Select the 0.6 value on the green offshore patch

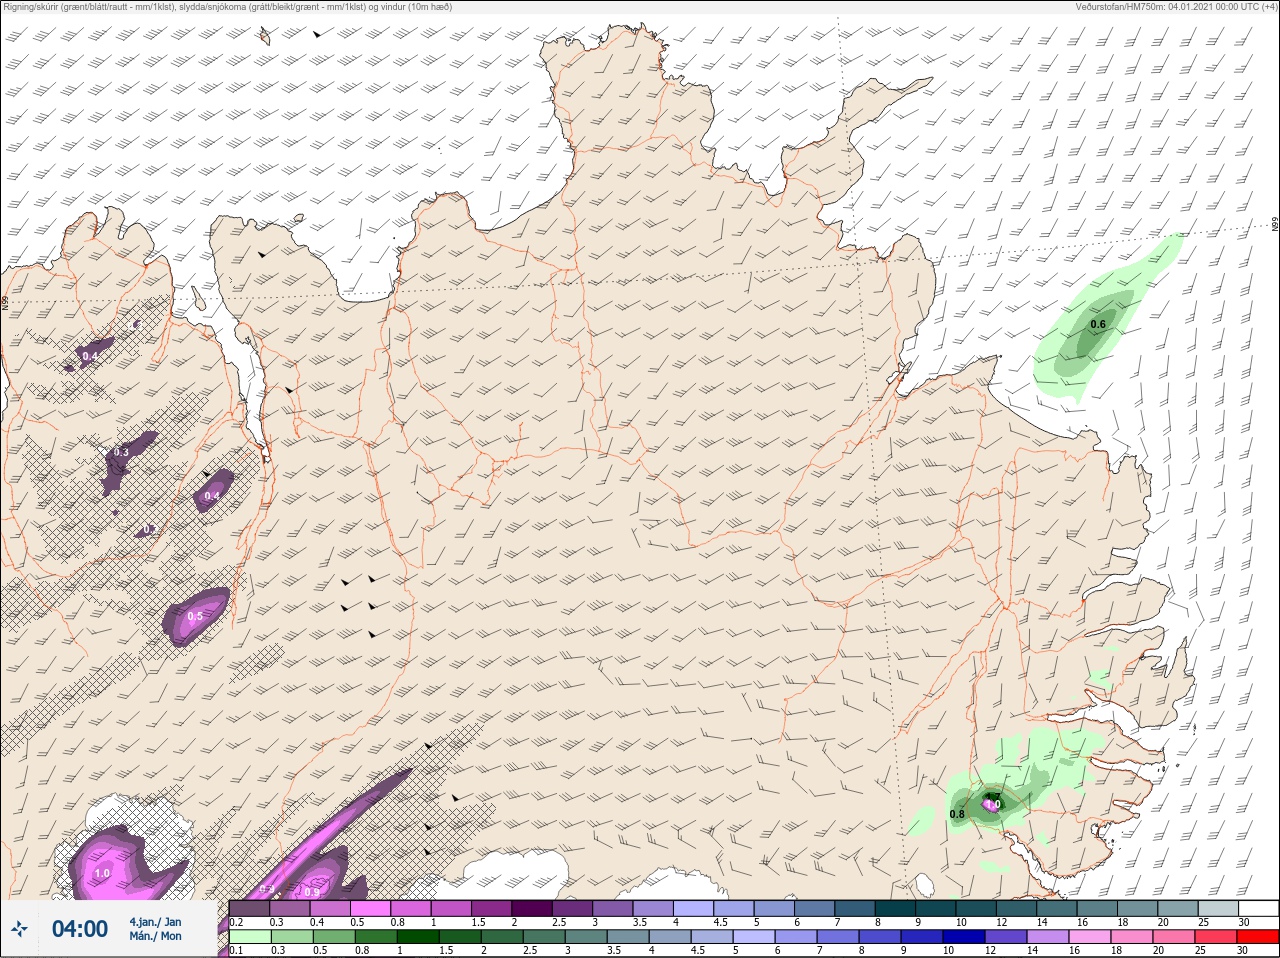point(1098,324)
